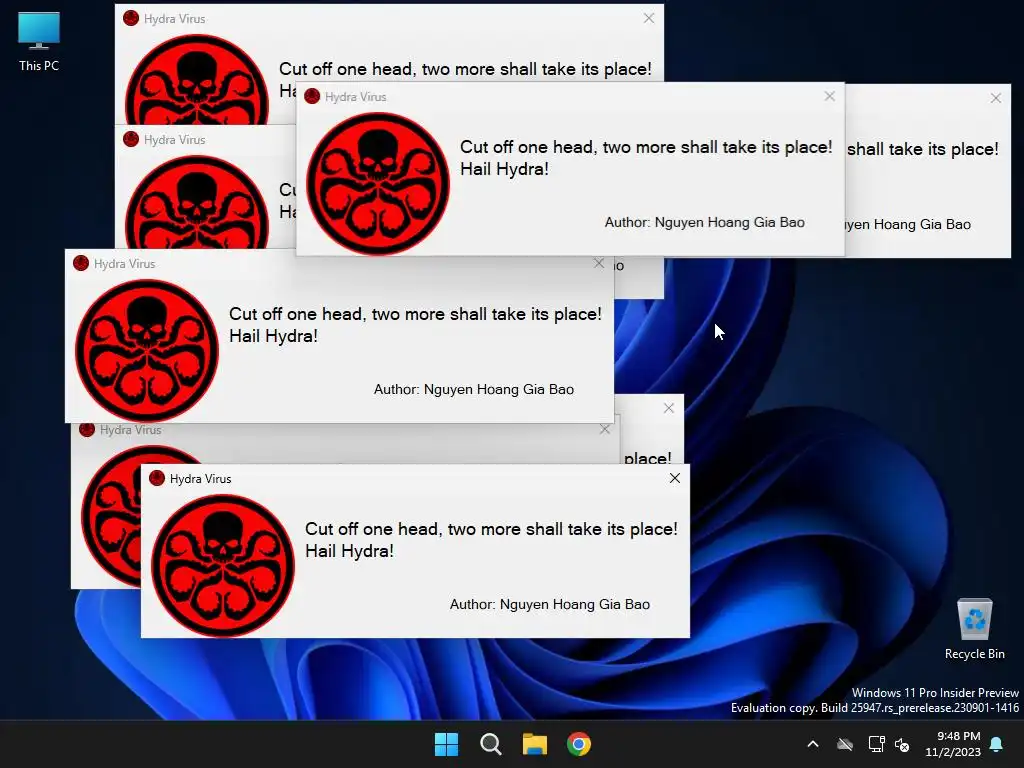Click the 'Hail Hydra!' message in the active window
This screenshot has width=1024, height=768.
349,551
